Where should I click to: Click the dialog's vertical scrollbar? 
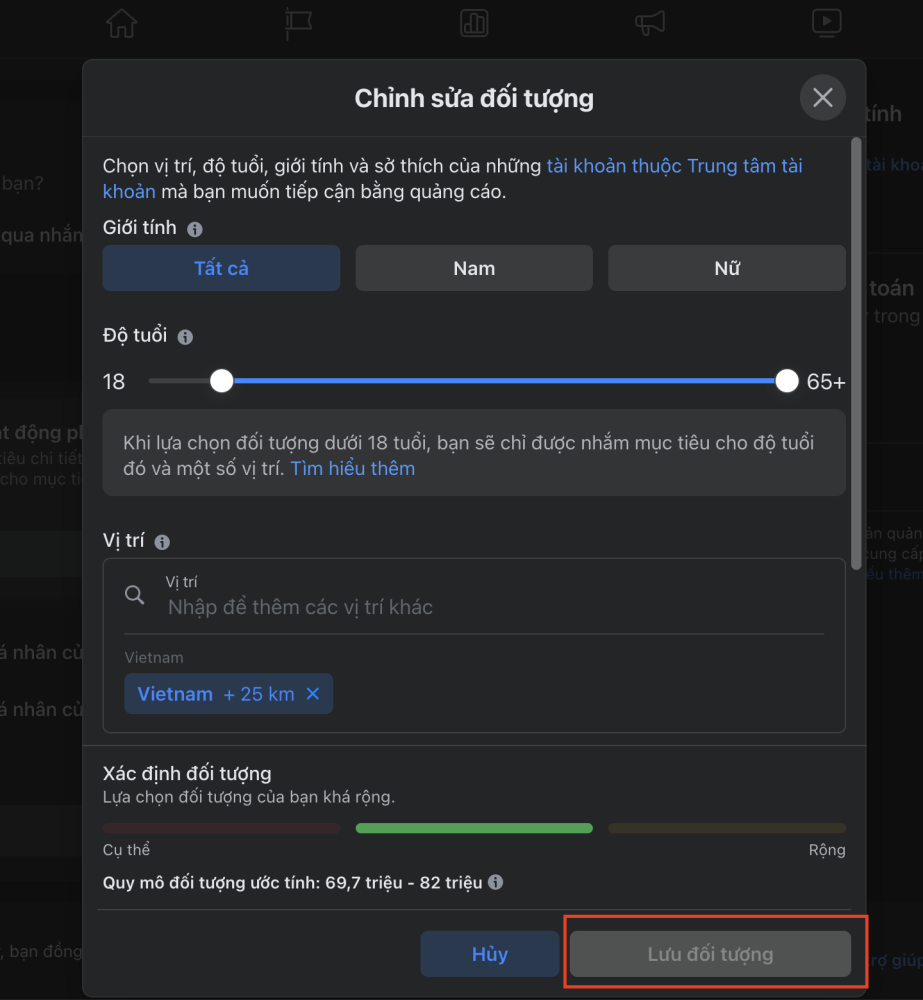(x=856, y=353)
